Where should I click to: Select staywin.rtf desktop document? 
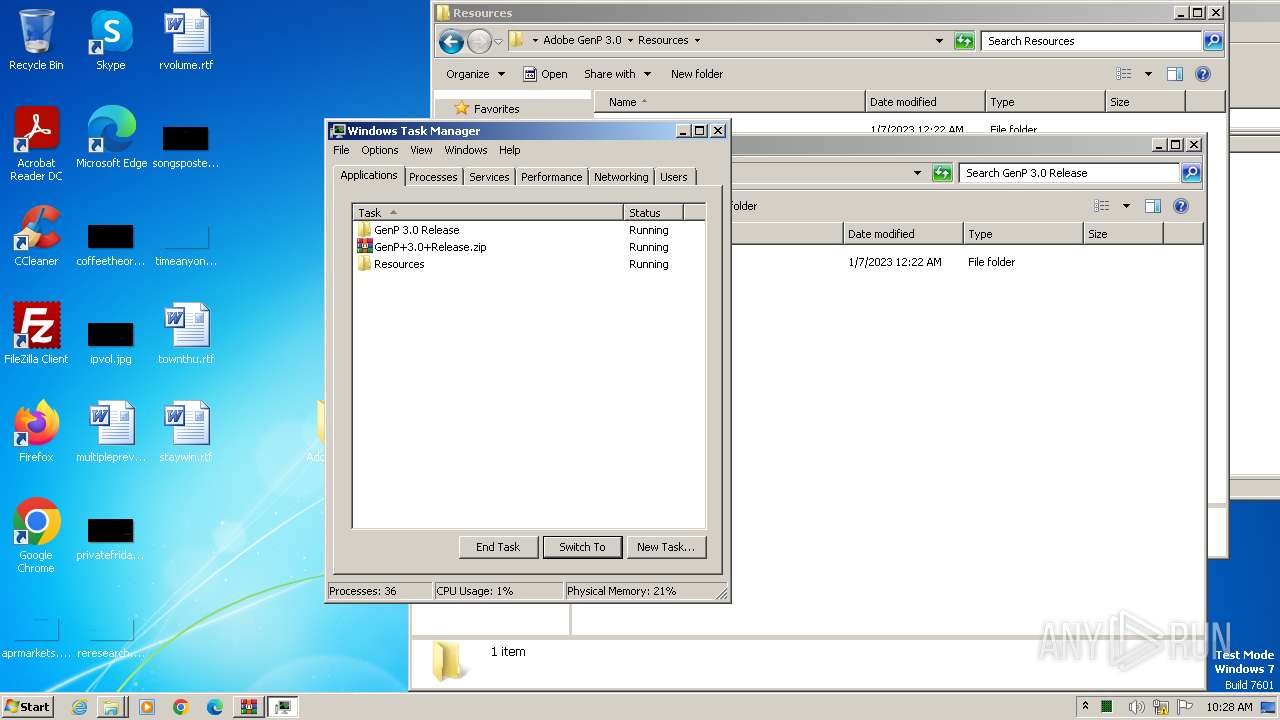click(186, 432)
